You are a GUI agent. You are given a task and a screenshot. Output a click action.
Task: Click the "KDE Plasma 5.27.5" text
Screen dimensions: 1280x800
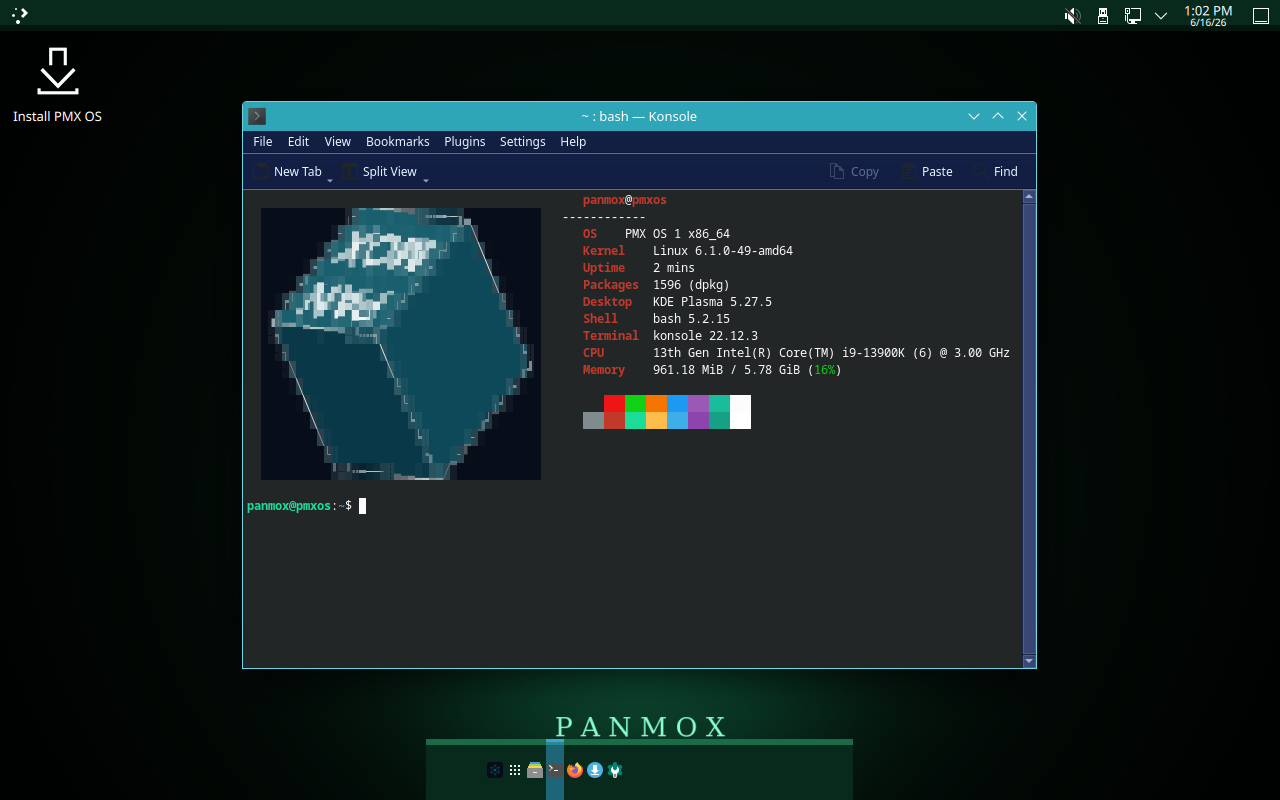click(713, 302)
